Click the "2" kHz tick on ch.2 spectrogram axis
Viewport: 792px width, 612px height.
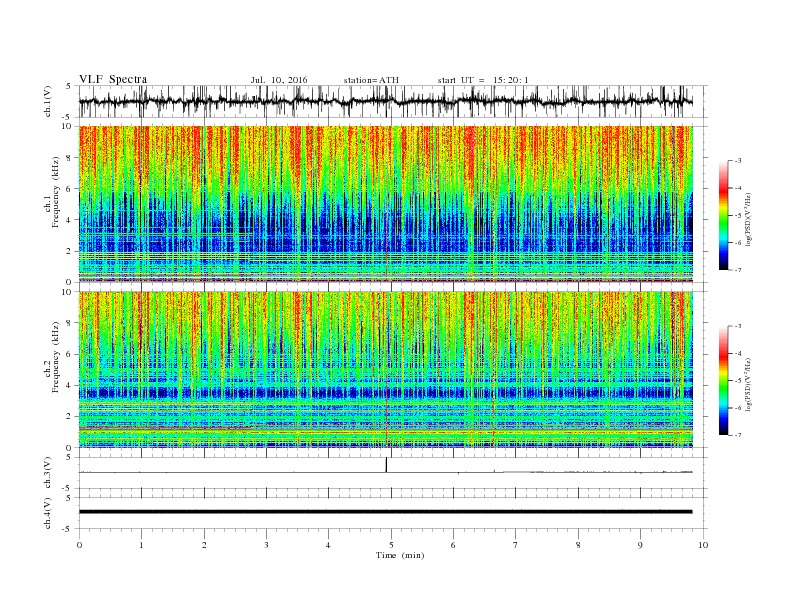[x=70, y=416]
